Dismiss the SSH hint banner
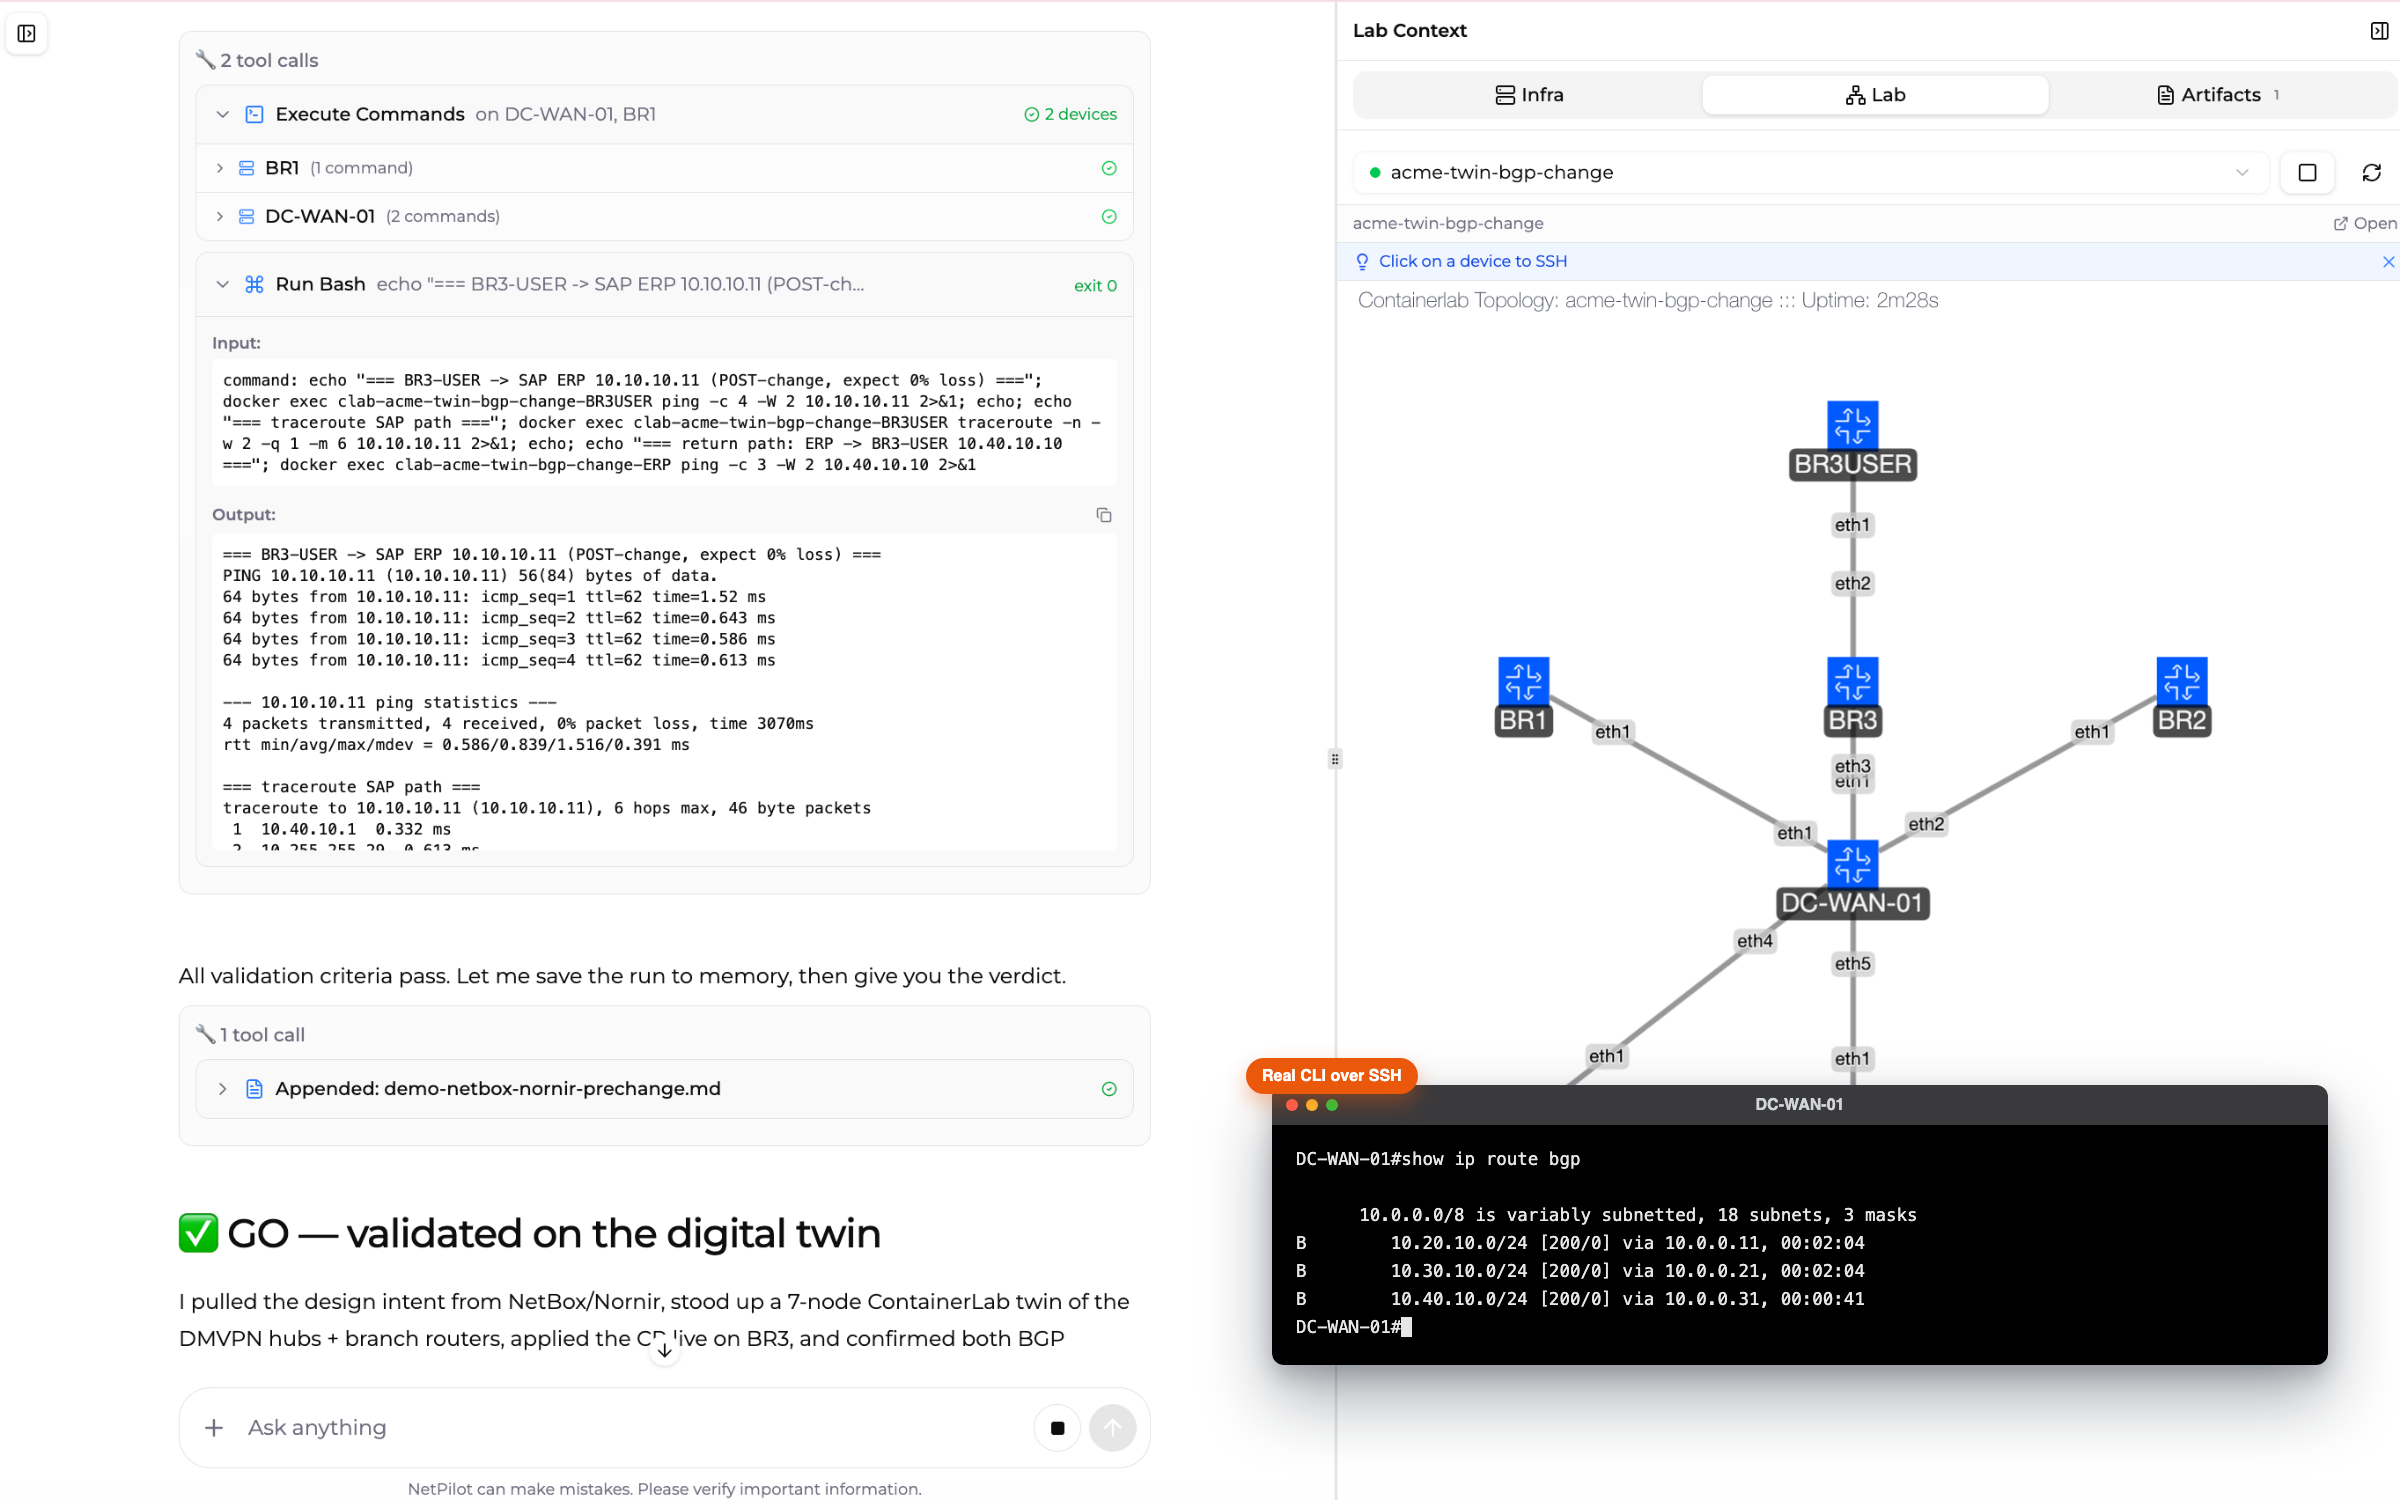 pos(2388,262)
